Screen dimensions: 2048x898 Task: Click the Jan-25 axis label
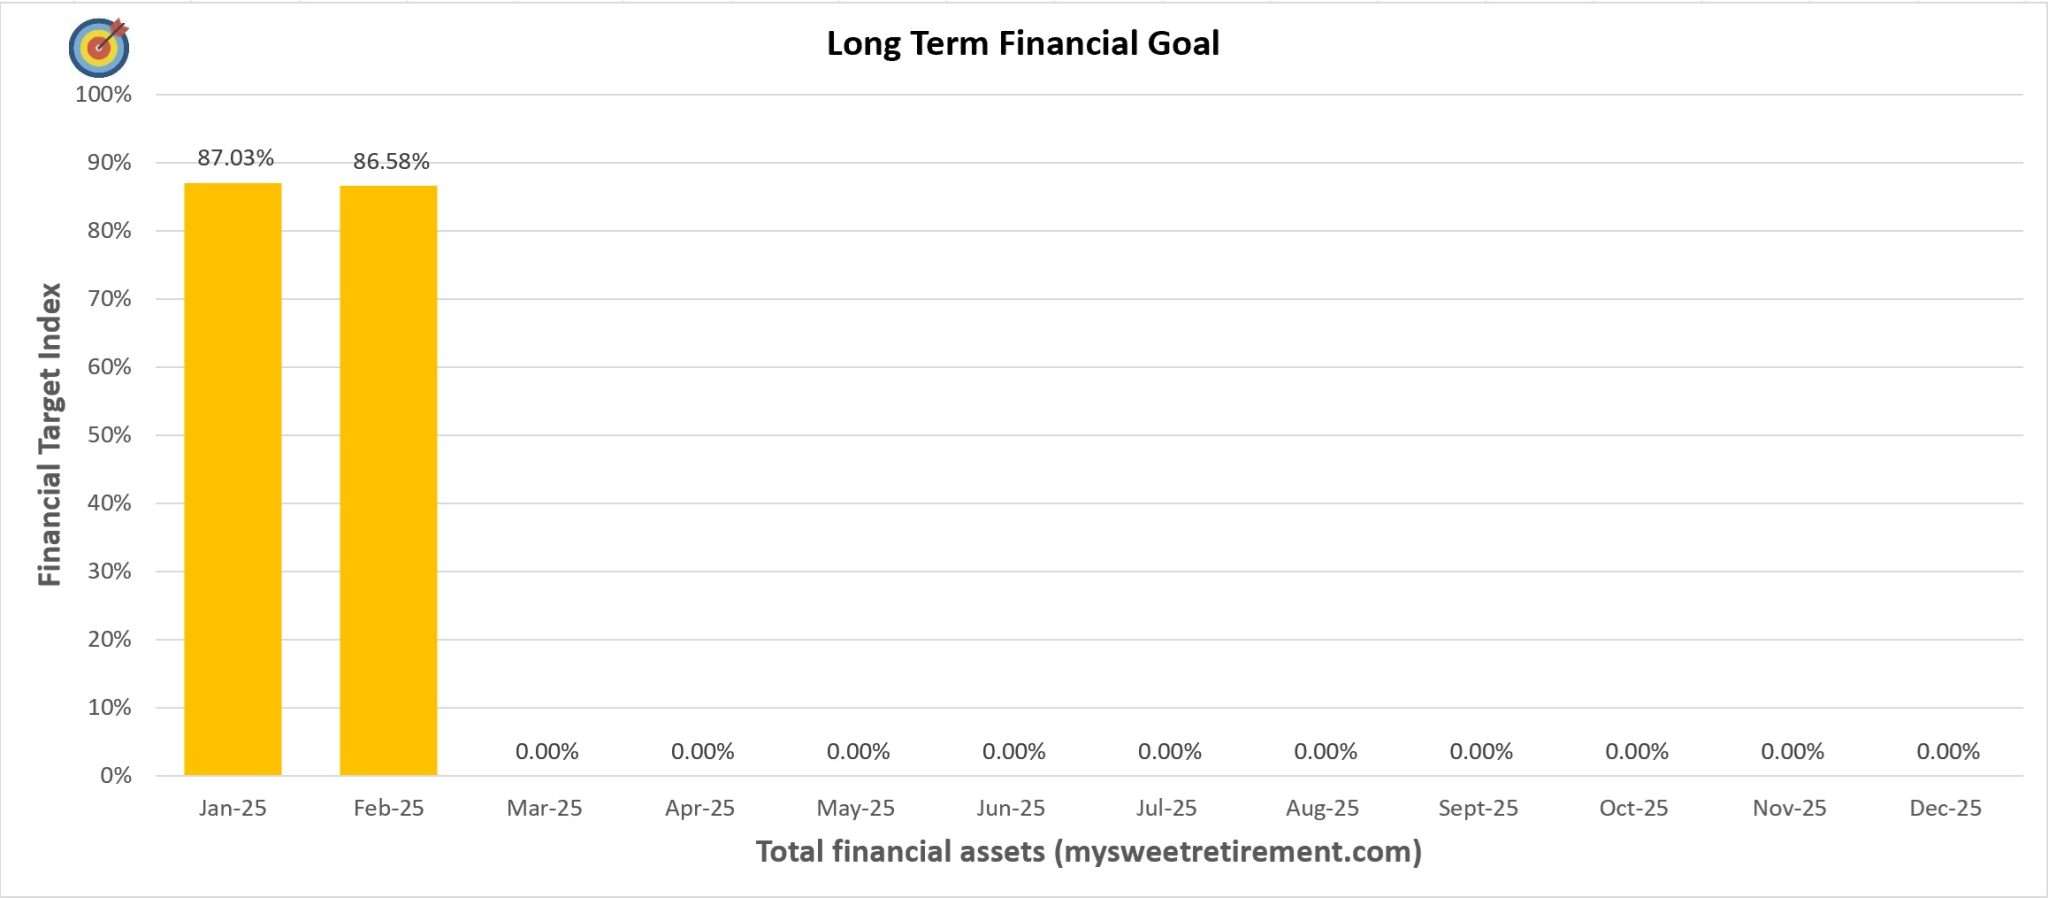233,808
